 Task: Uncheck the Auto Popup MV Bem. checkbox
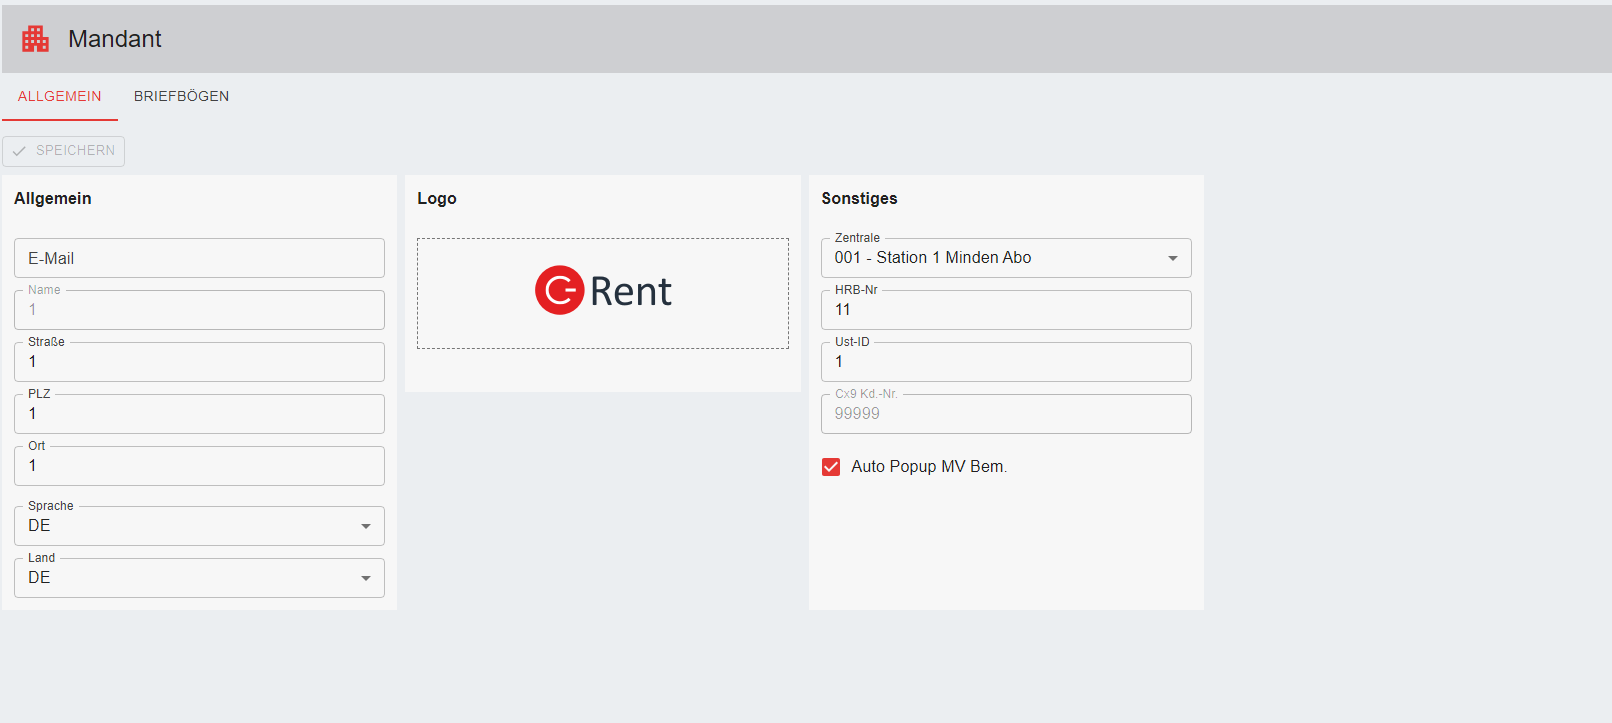tap(831, 467)
